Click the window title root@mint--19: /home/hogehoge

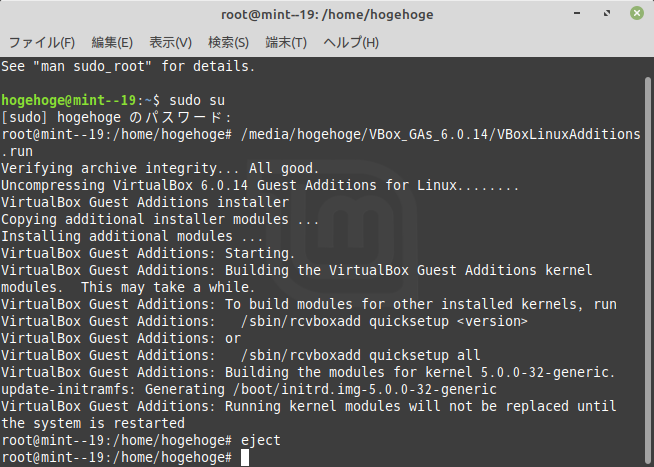327,15
